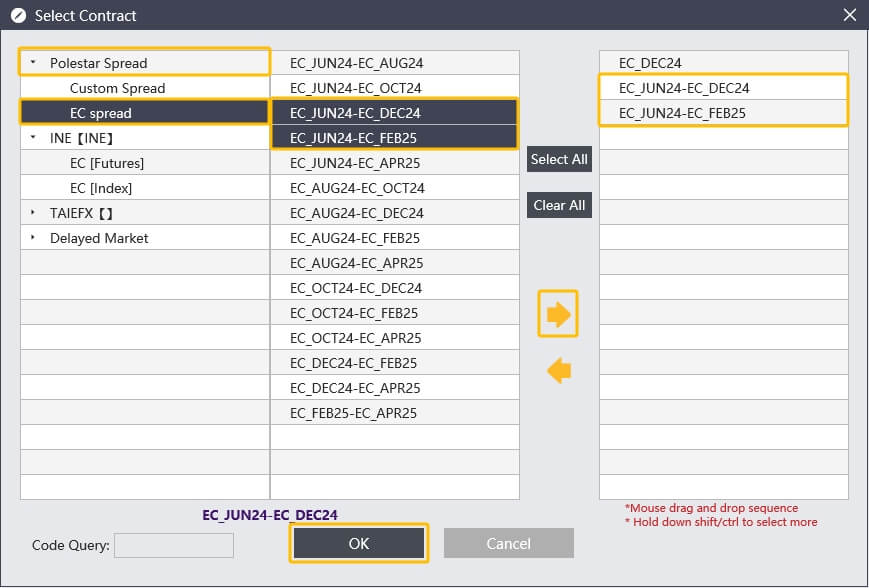Cancel the contract selection

[x=508, y=543]
